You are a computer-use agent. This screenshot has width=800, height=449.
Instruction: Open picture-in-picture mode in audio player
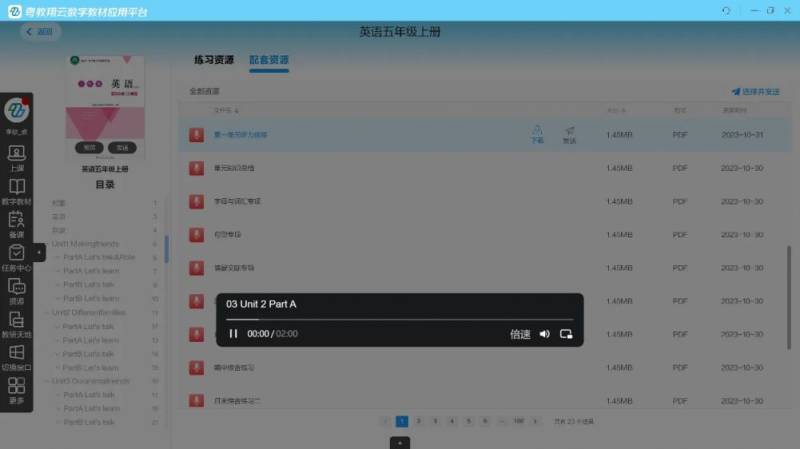coord(566,334)
